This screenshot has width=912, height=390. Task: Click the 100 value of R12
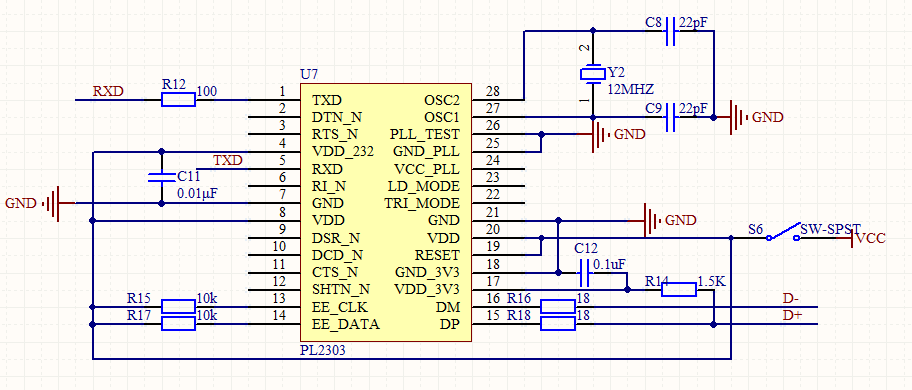[x=207, y=91]
